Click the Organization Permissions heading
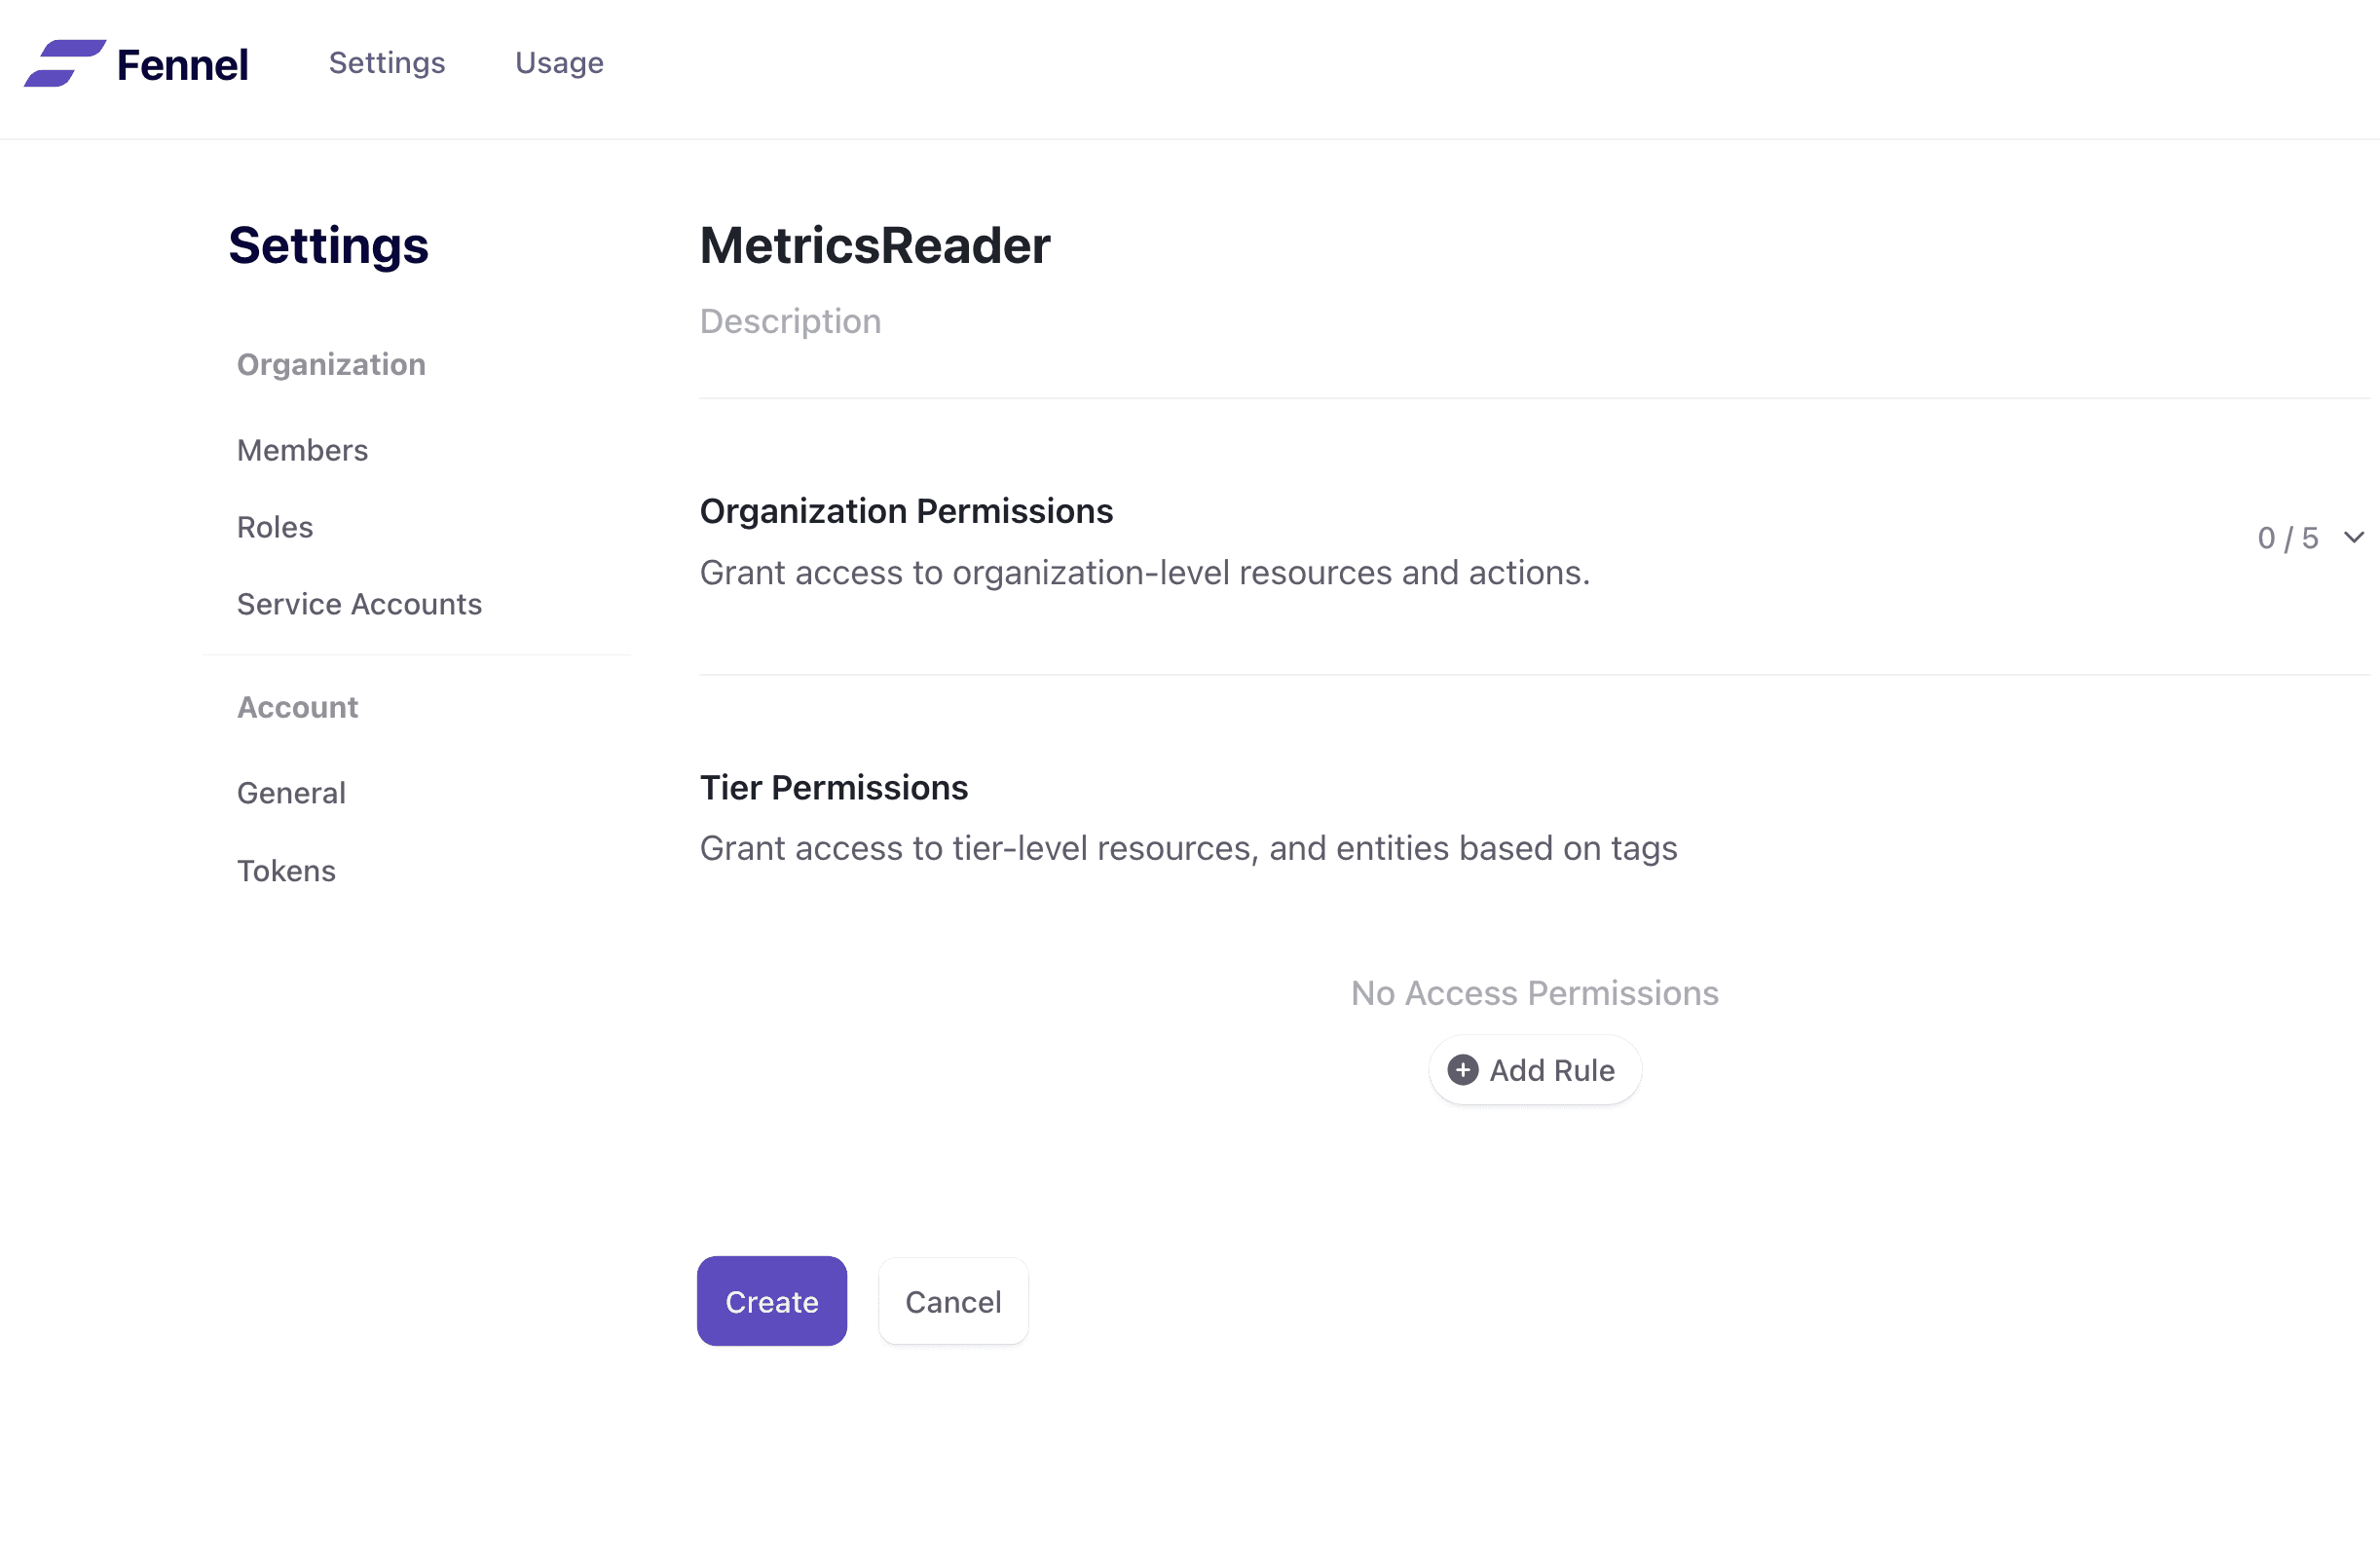This screenshot has width=2380, height=1560. click(906, 511)
